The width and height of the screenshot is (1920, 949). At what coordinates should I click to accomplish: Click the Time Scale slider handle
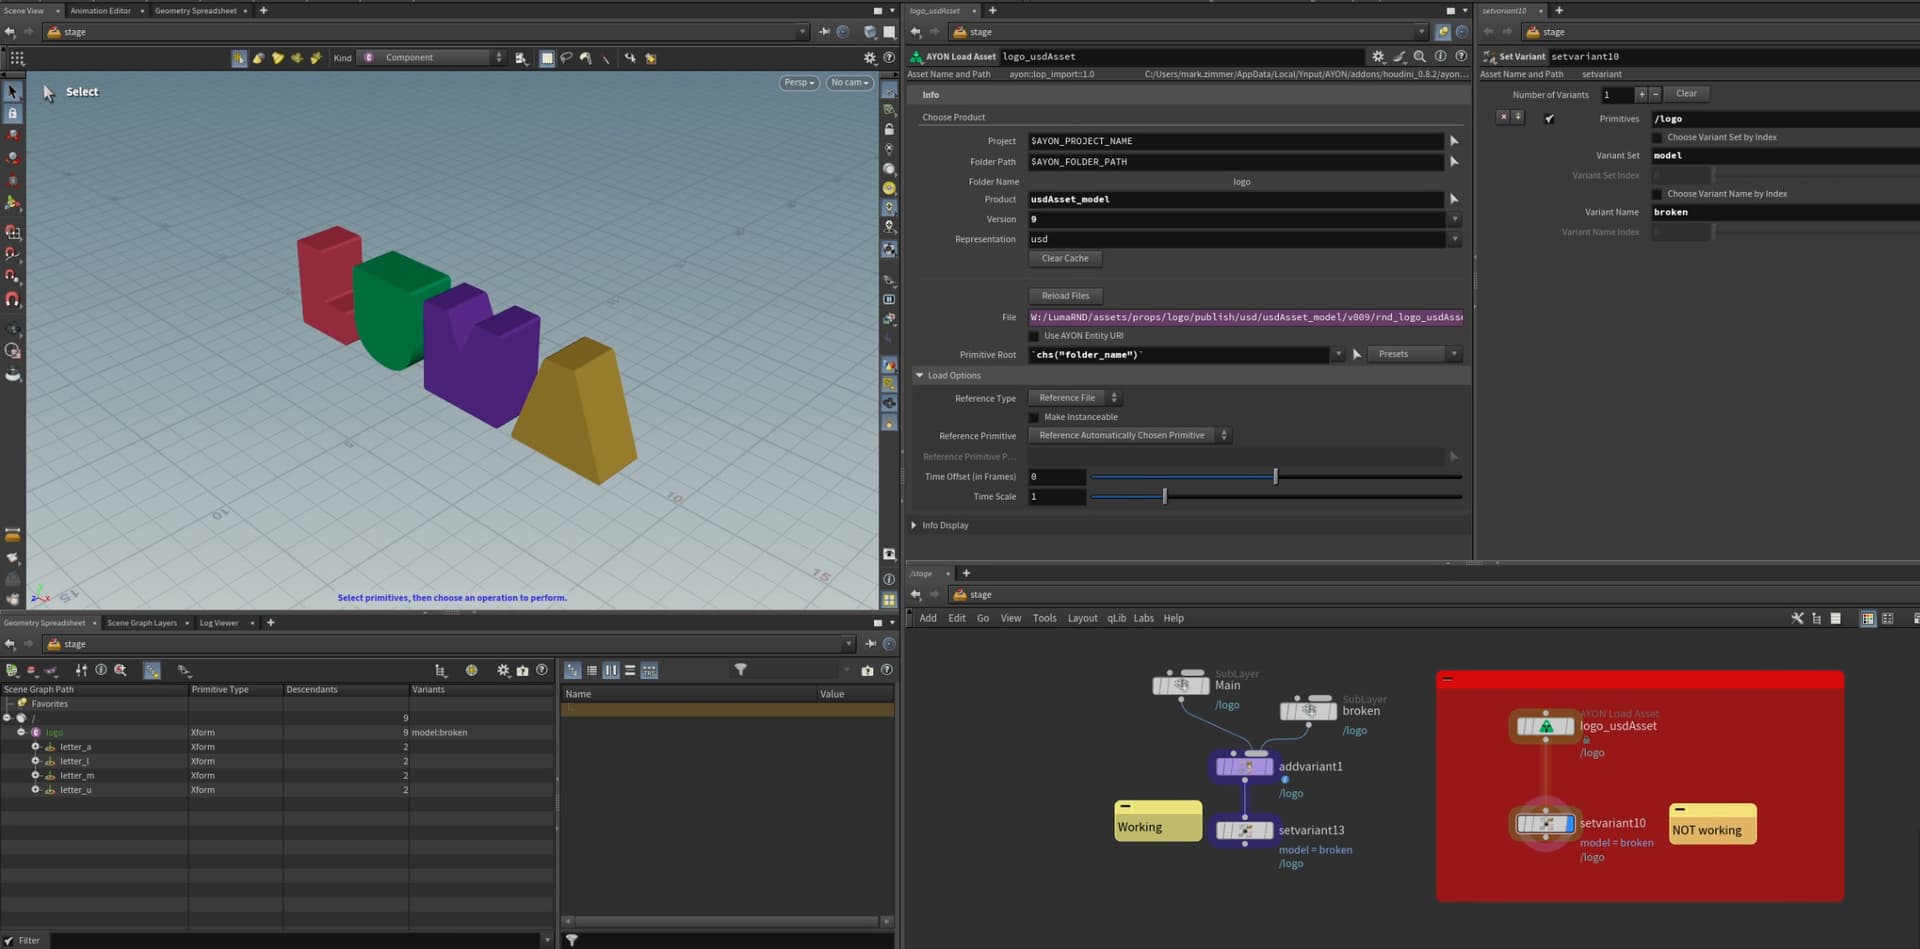tap(1165, 497)
